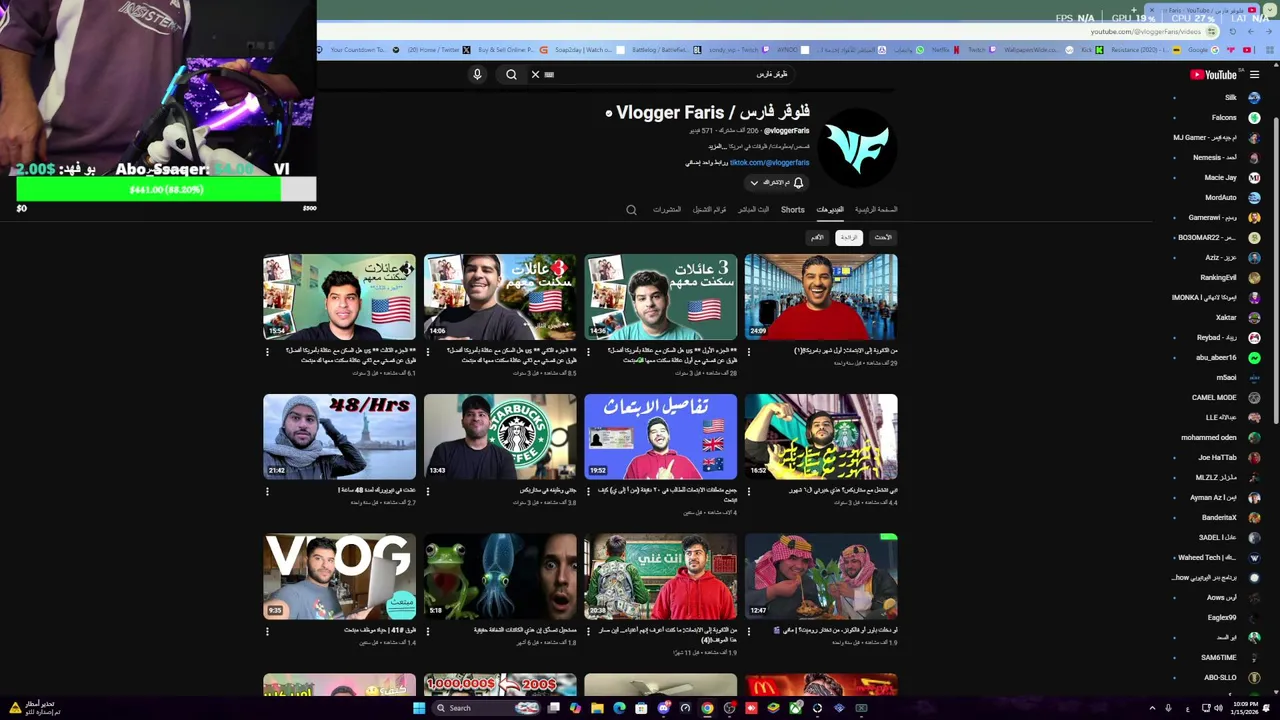Open three-dot menu of the 14:06 video
This screenshot has height=720, width=1280.
click(x=427, y=352)
